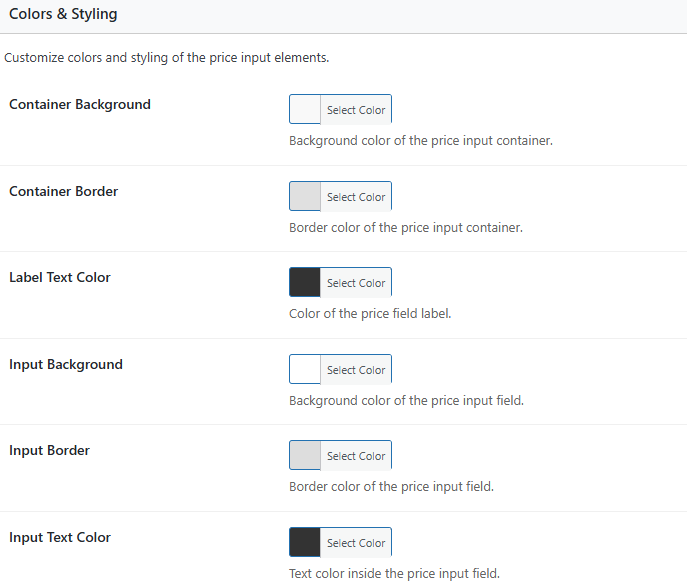Click the Label Text Color label
This screenshot has height=586, width=687.
60,277
